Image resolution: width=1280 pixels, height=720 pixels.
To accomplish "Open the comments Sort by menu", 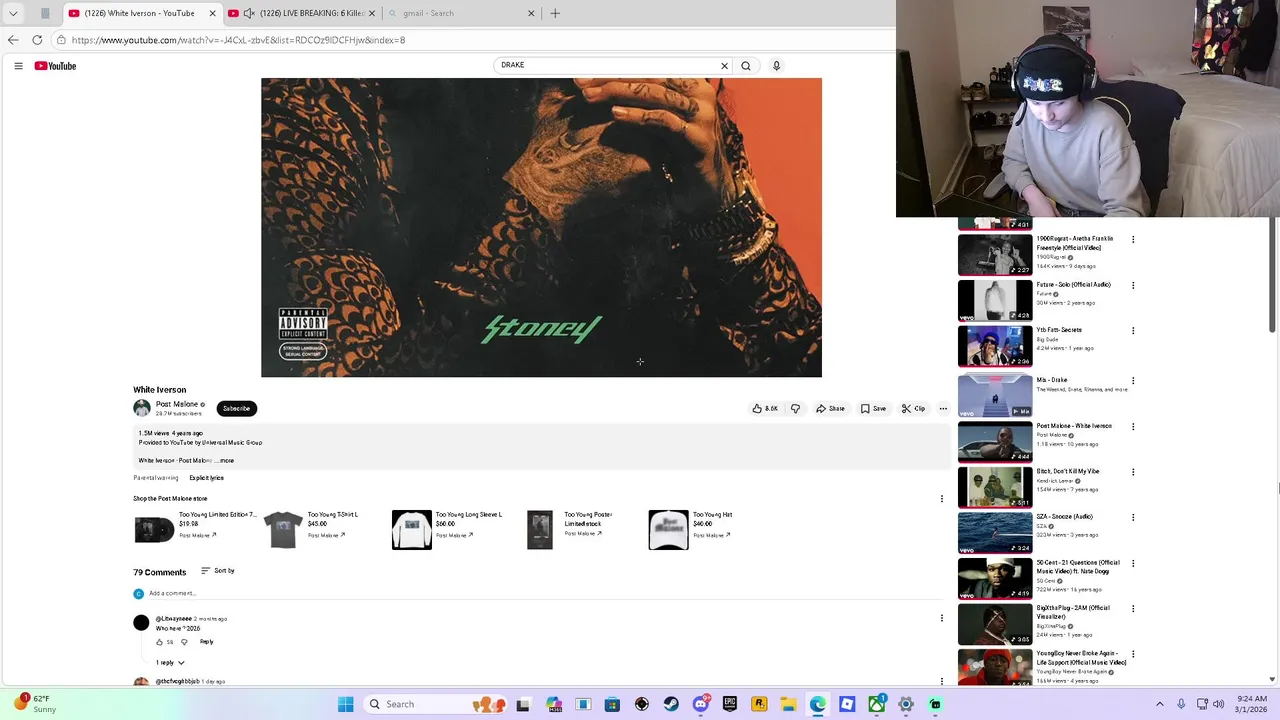I will (x=218, y=571).
